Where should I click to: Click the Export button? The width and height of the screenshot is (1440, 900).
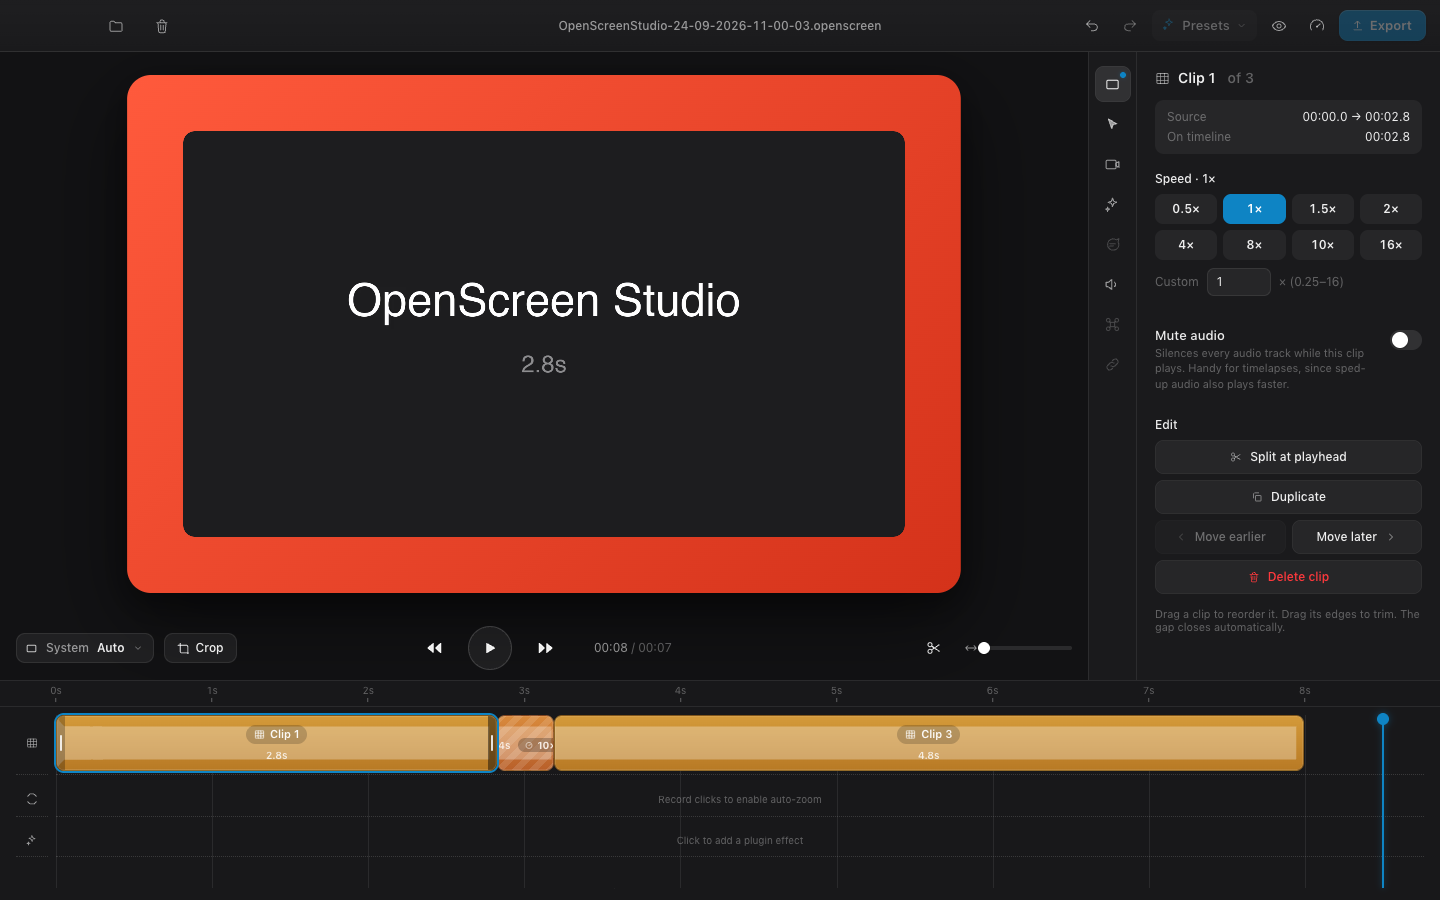pyautogui.click(x=1382, y=26)
